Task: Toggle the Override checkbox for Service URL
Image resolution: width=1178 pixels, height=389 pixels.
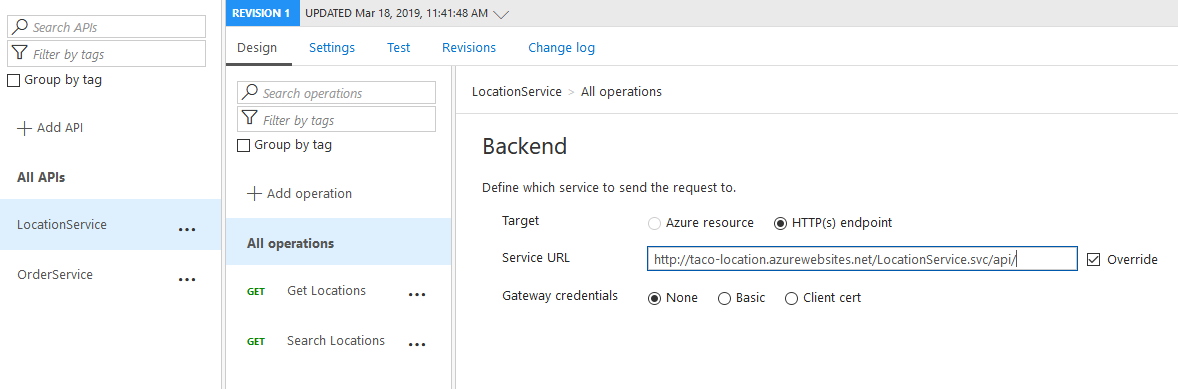Action: (x=1093, y=259)
